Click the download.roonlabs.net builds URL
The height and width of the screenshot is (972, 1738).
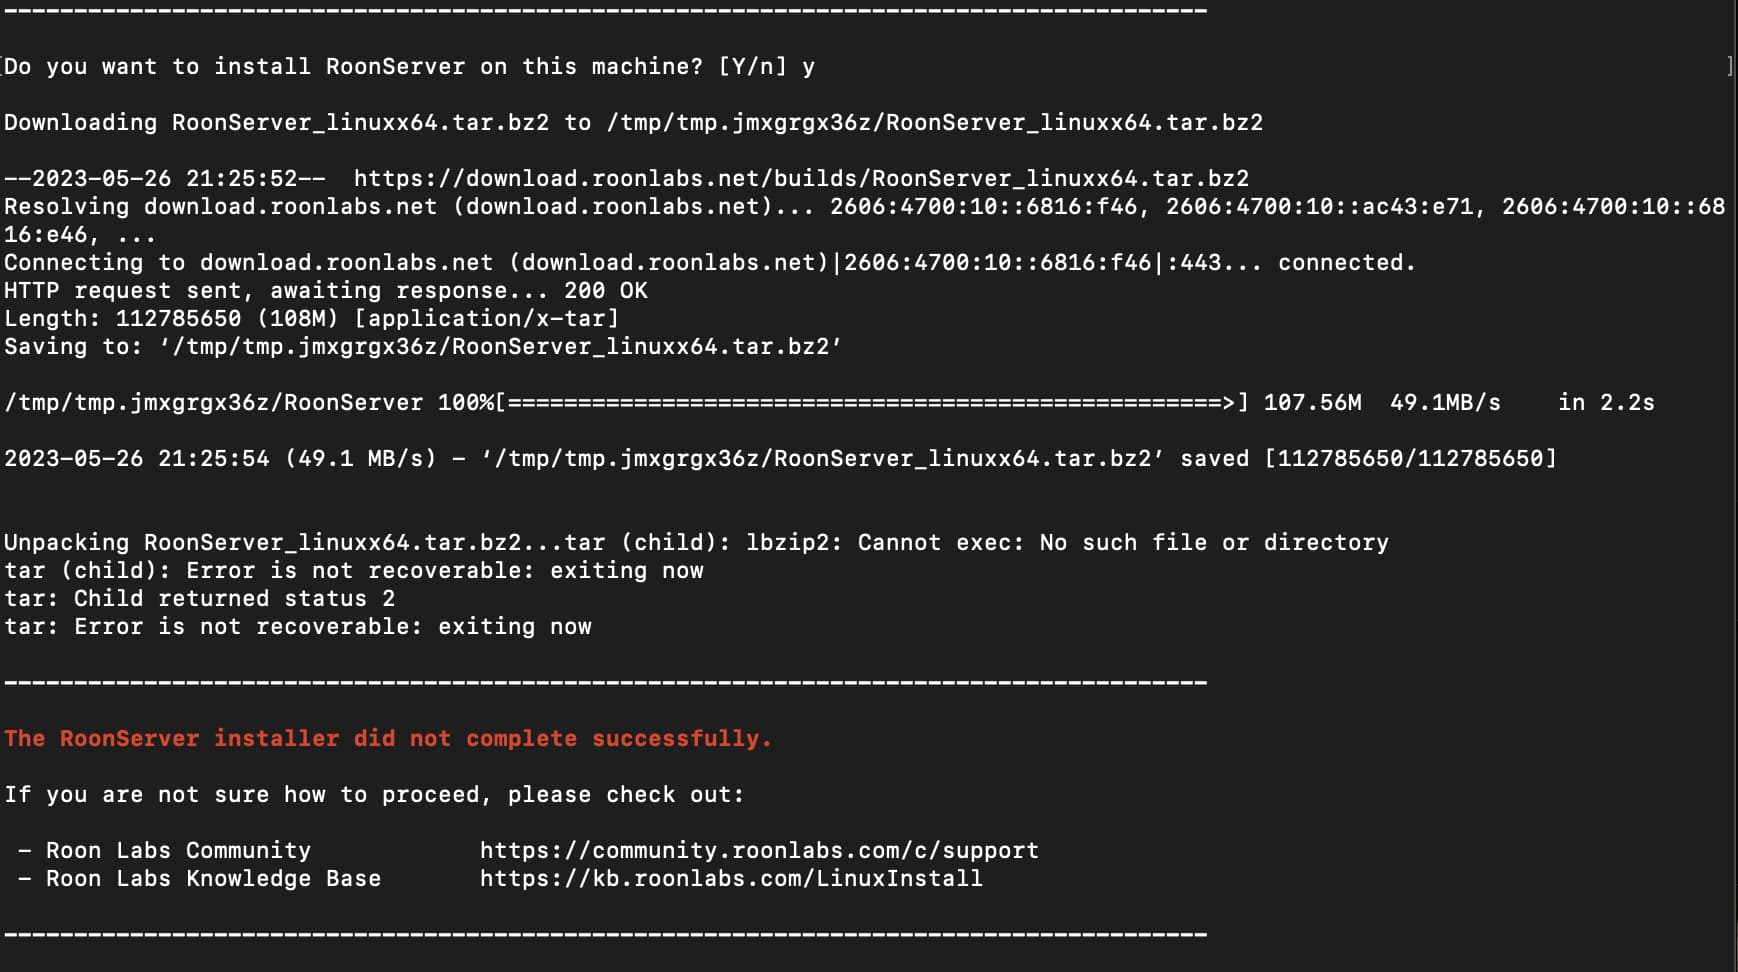pos(801,179)
